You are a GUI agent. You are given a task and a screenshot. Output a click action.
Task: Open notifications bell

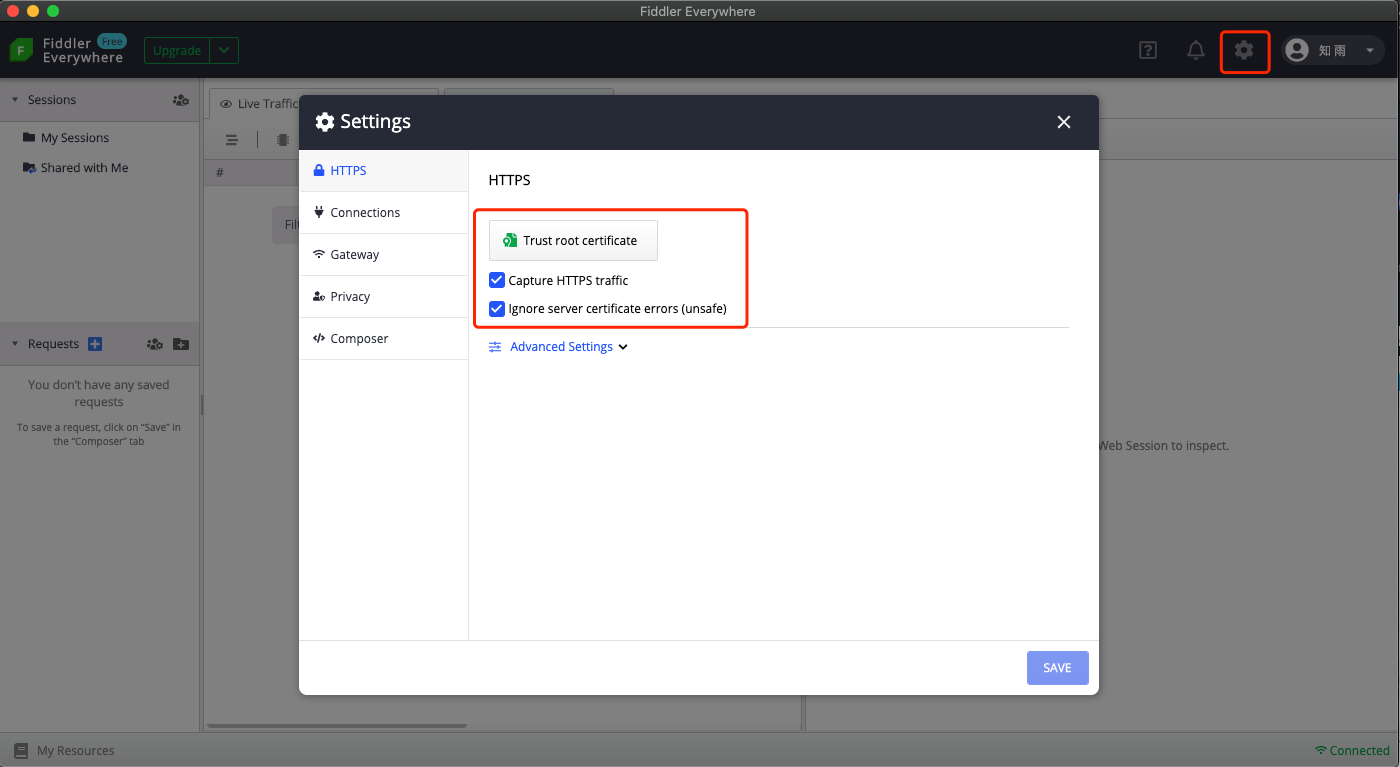1196,50
